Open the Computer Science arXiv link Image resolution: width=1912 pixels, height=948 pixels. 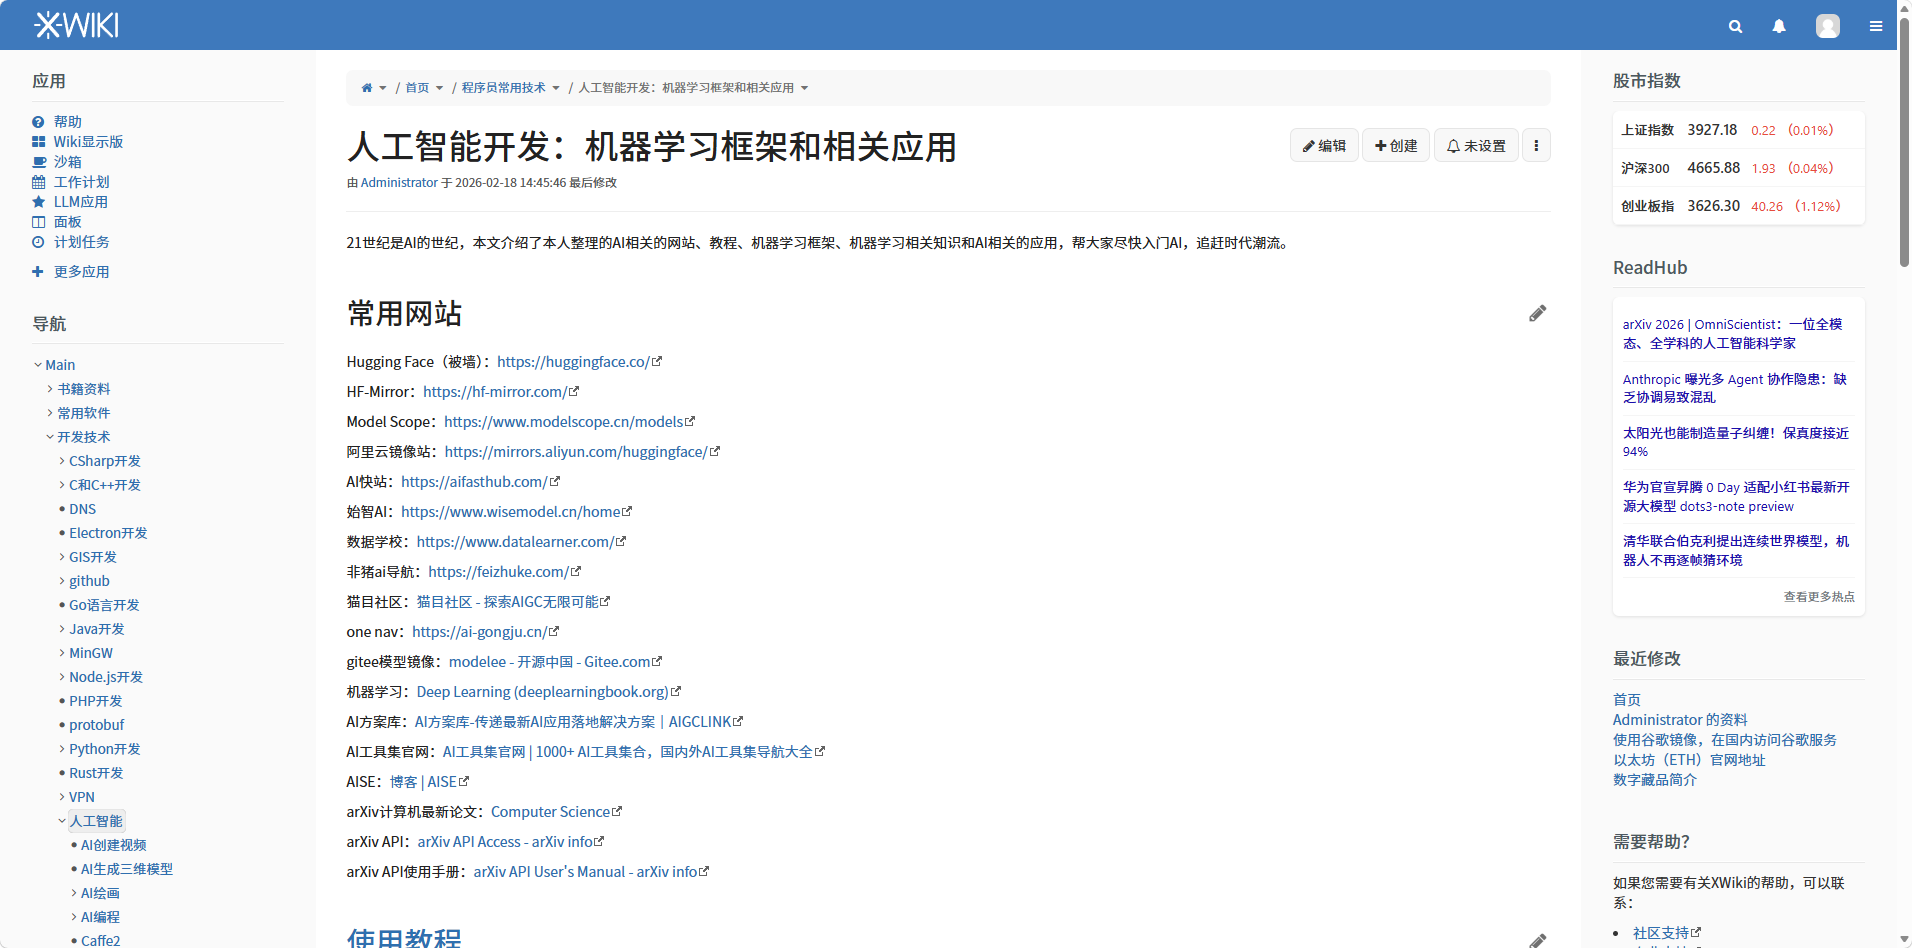point(550,812)
